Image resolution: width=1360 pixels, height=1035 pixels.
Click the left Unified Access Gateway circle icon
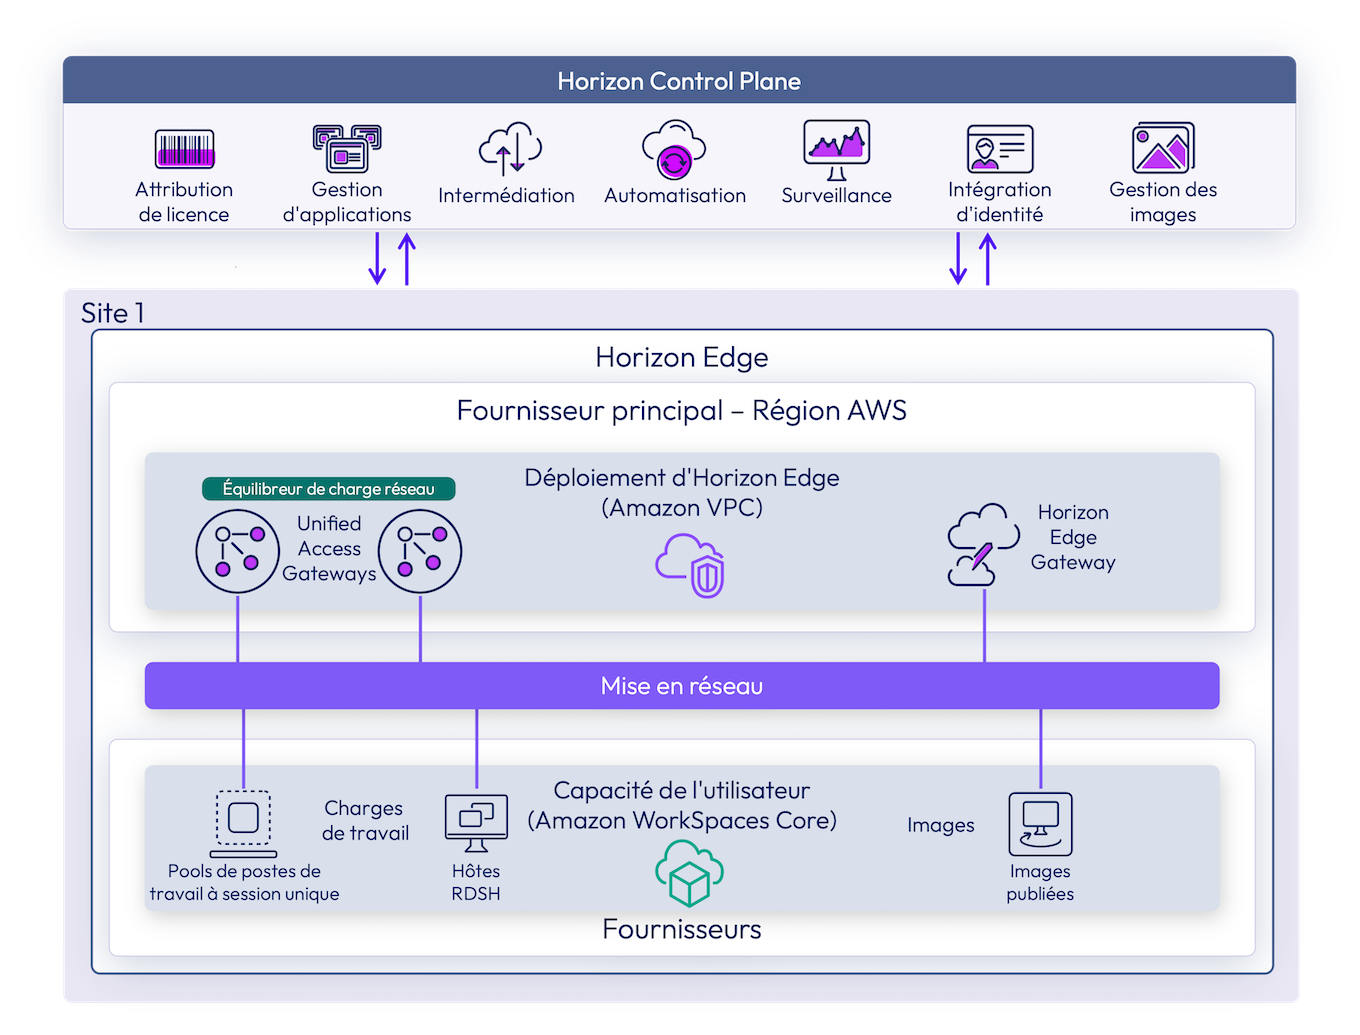click(237, 551)
